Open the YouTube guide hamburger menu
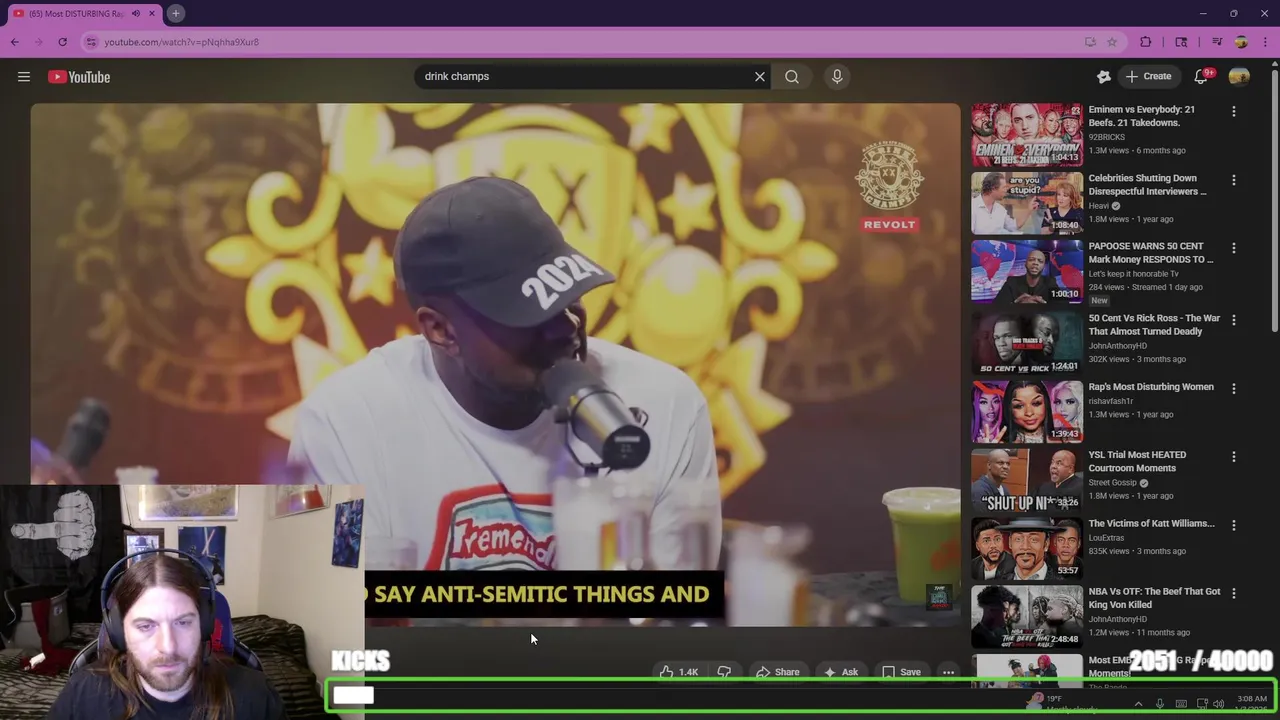 [24, 77]
